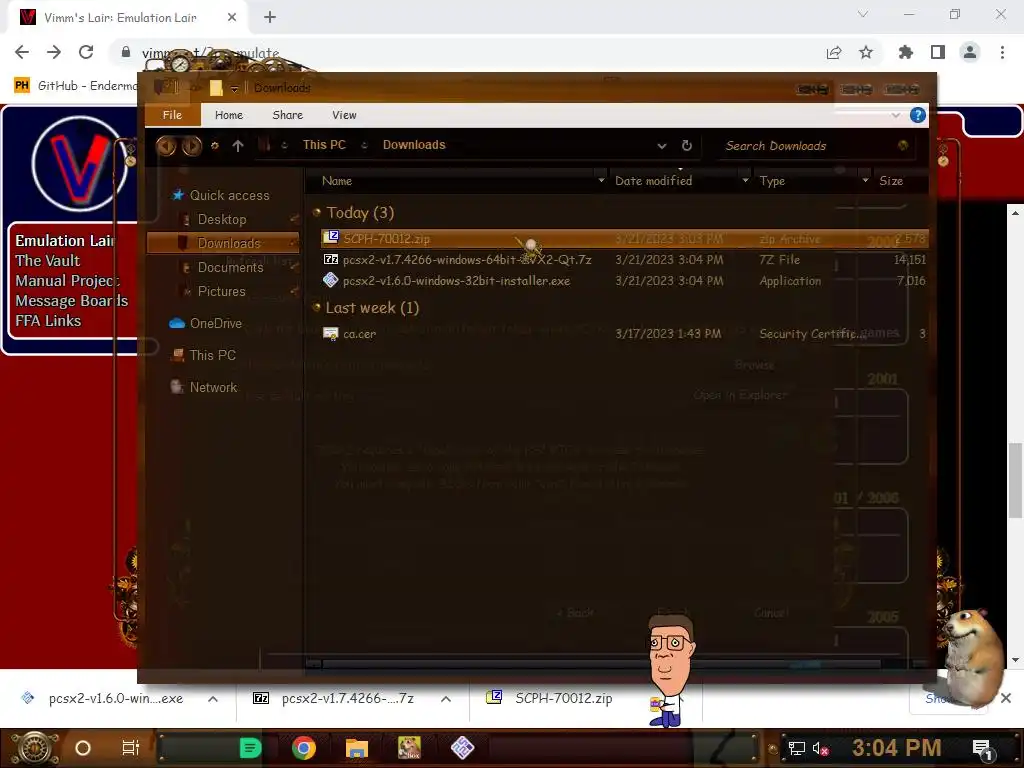Viewport: 1024px width, 768px height.
Task: Open the GitHub bookmark in bookmarks bar
Action: (x=76, y=86)
